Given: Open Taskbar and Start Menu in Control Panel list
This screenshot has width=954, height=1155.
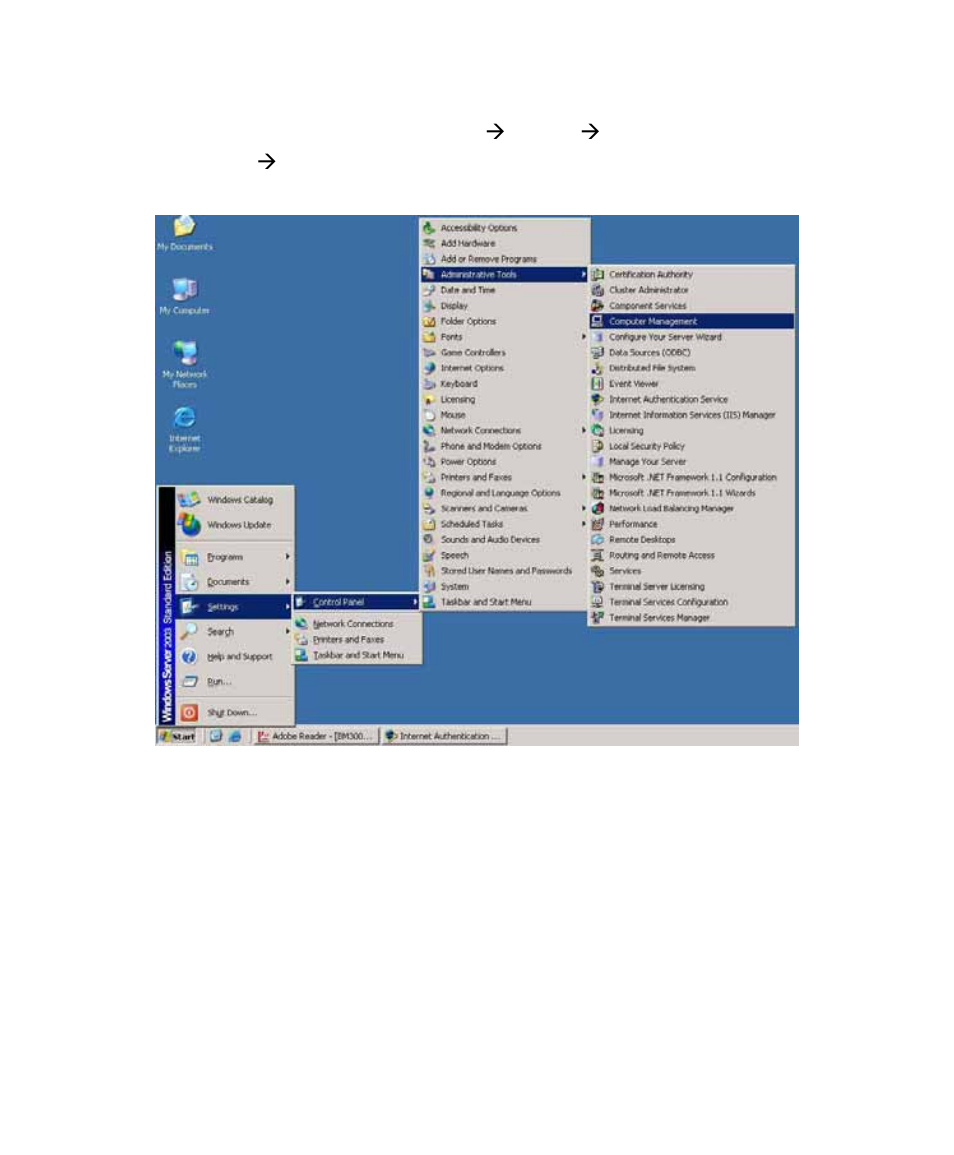Looking at the screenshot, I should [x=505, y=602].
